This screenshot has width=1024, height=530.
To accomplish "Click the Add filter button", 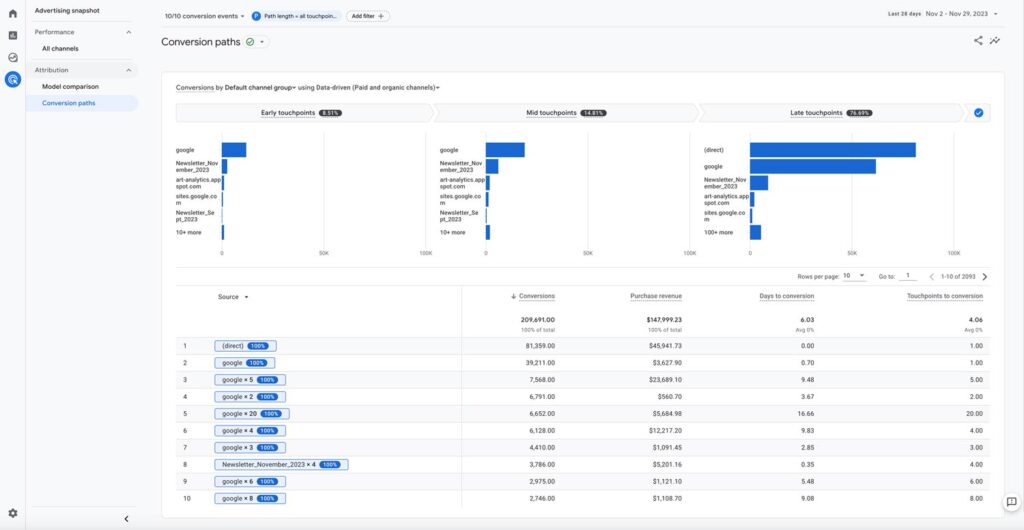I will pos(368,16).
